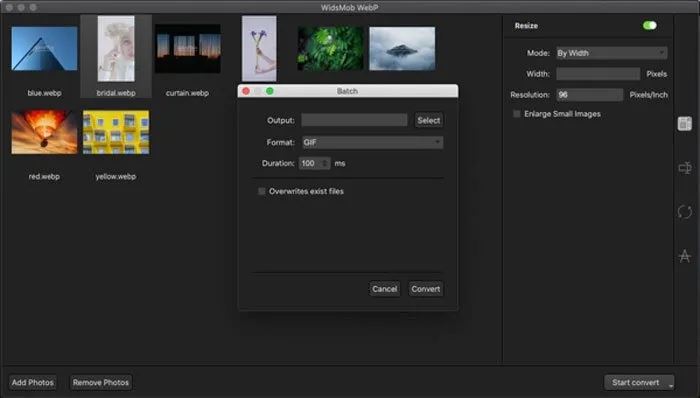Click the blue.webp file name
700x398 pixels.
(44, 93)
